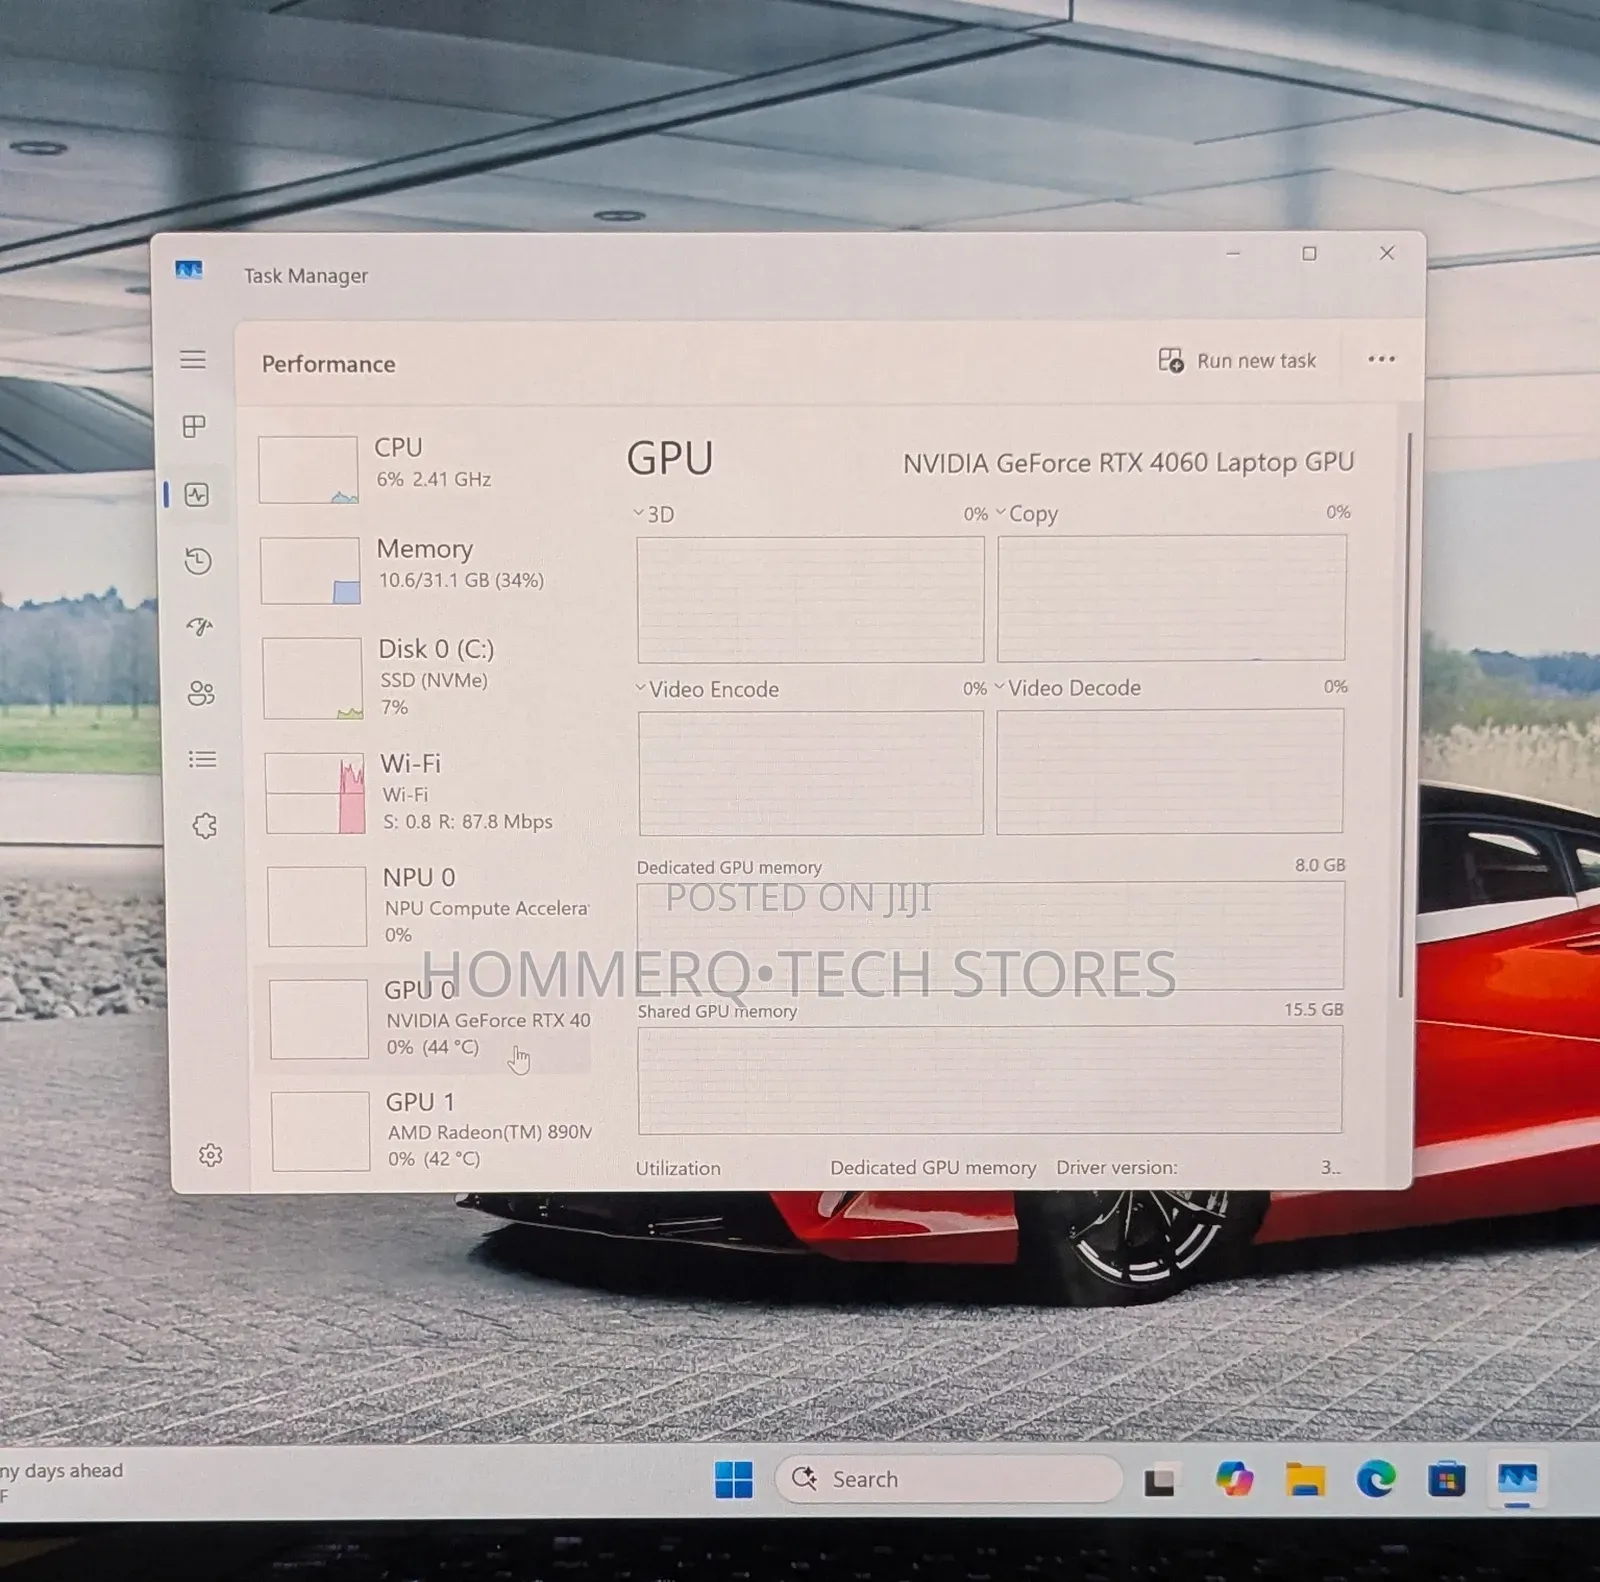Open the hamburger navigation menu
Screen dimensions: 1600x1582
(193, 360)
